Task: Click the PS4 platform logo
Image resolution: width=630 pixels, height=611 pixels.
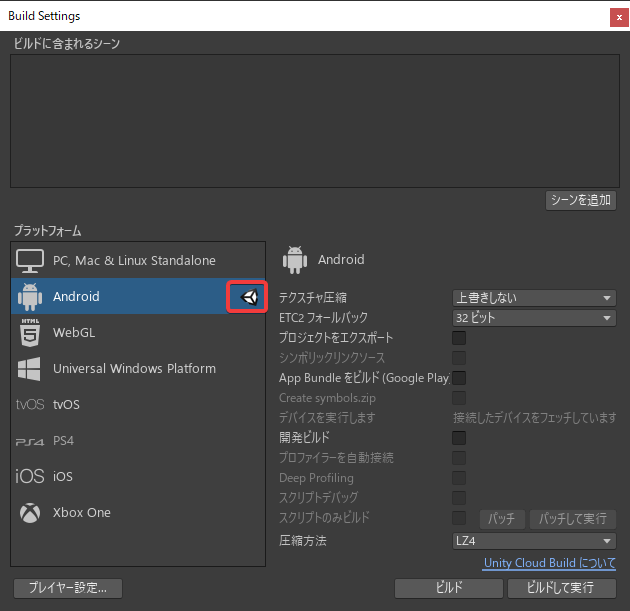Action: (30, 442)
